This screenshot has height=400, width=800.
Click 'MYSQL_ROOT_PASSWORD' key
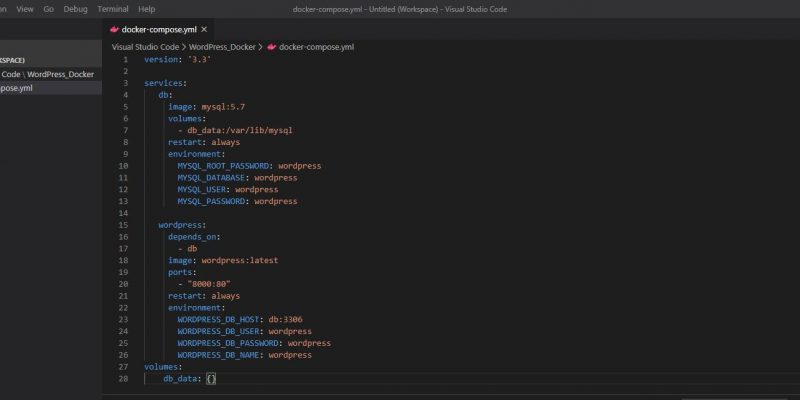tap(223, 166)
